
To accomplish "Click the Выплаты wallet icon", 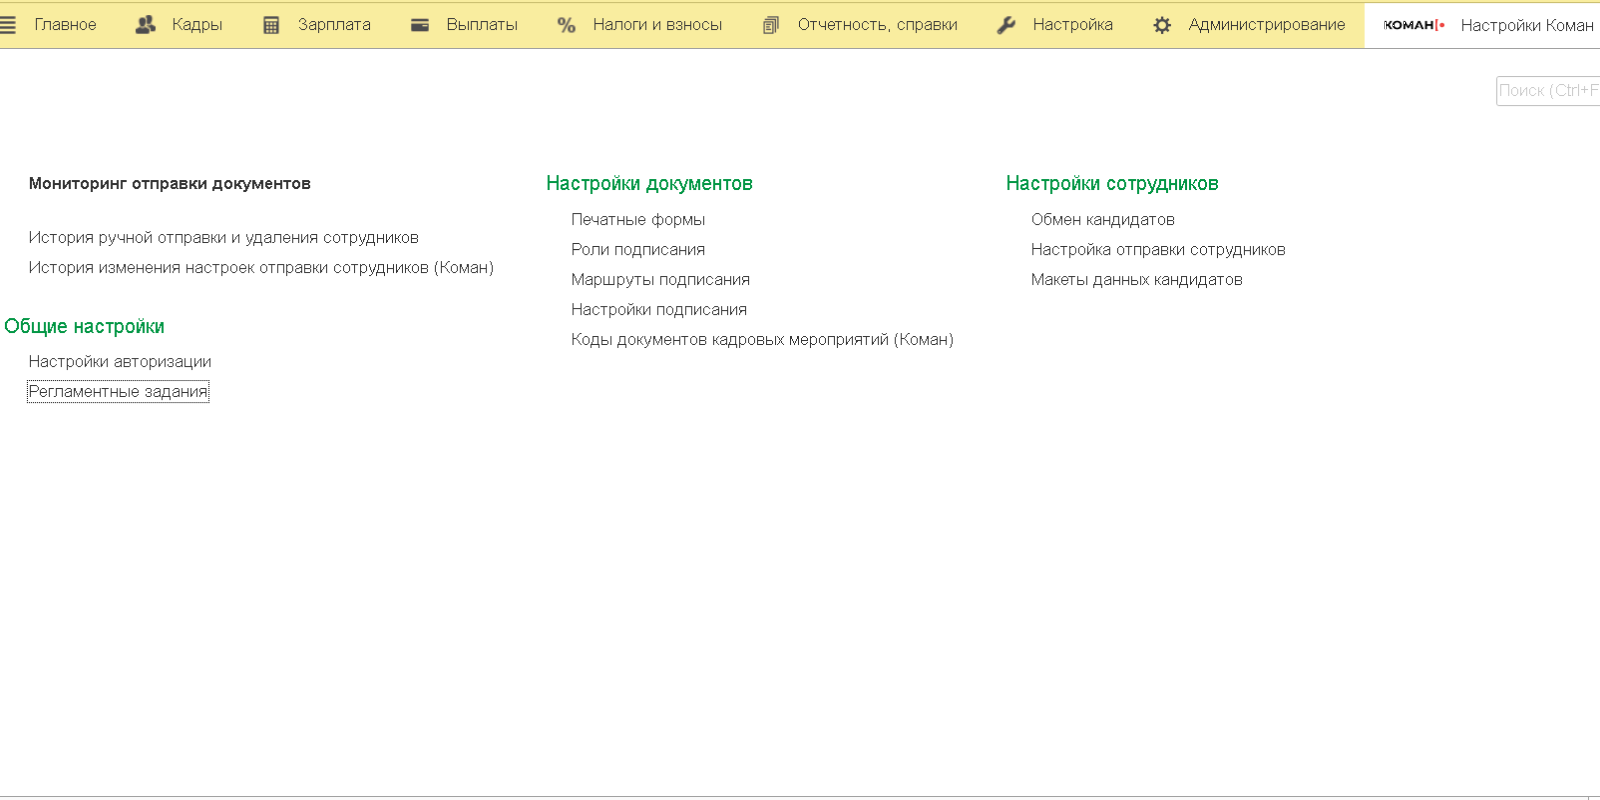I will (x=420, y=25).
